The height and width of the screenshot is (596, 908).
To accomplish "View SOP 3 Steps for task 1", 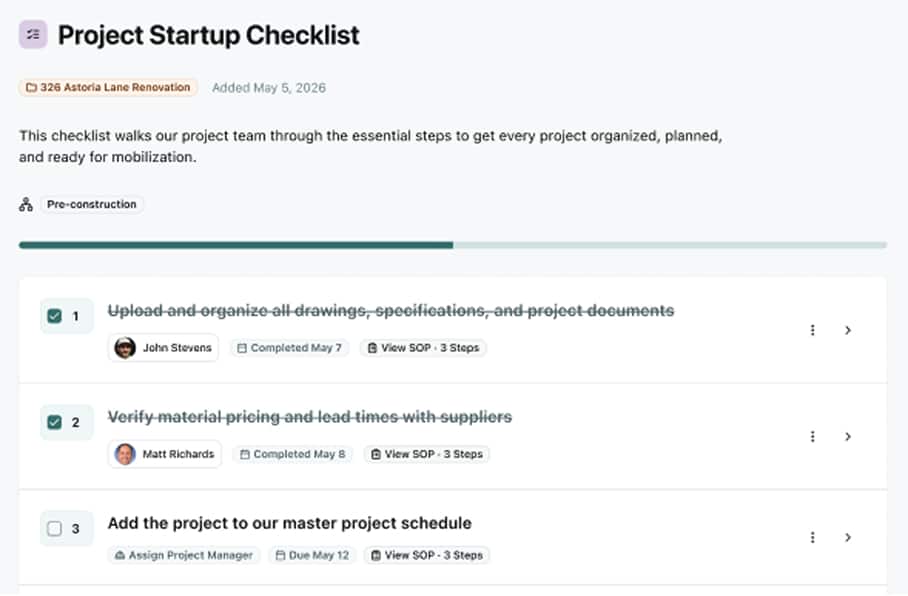I will point(423,348).
